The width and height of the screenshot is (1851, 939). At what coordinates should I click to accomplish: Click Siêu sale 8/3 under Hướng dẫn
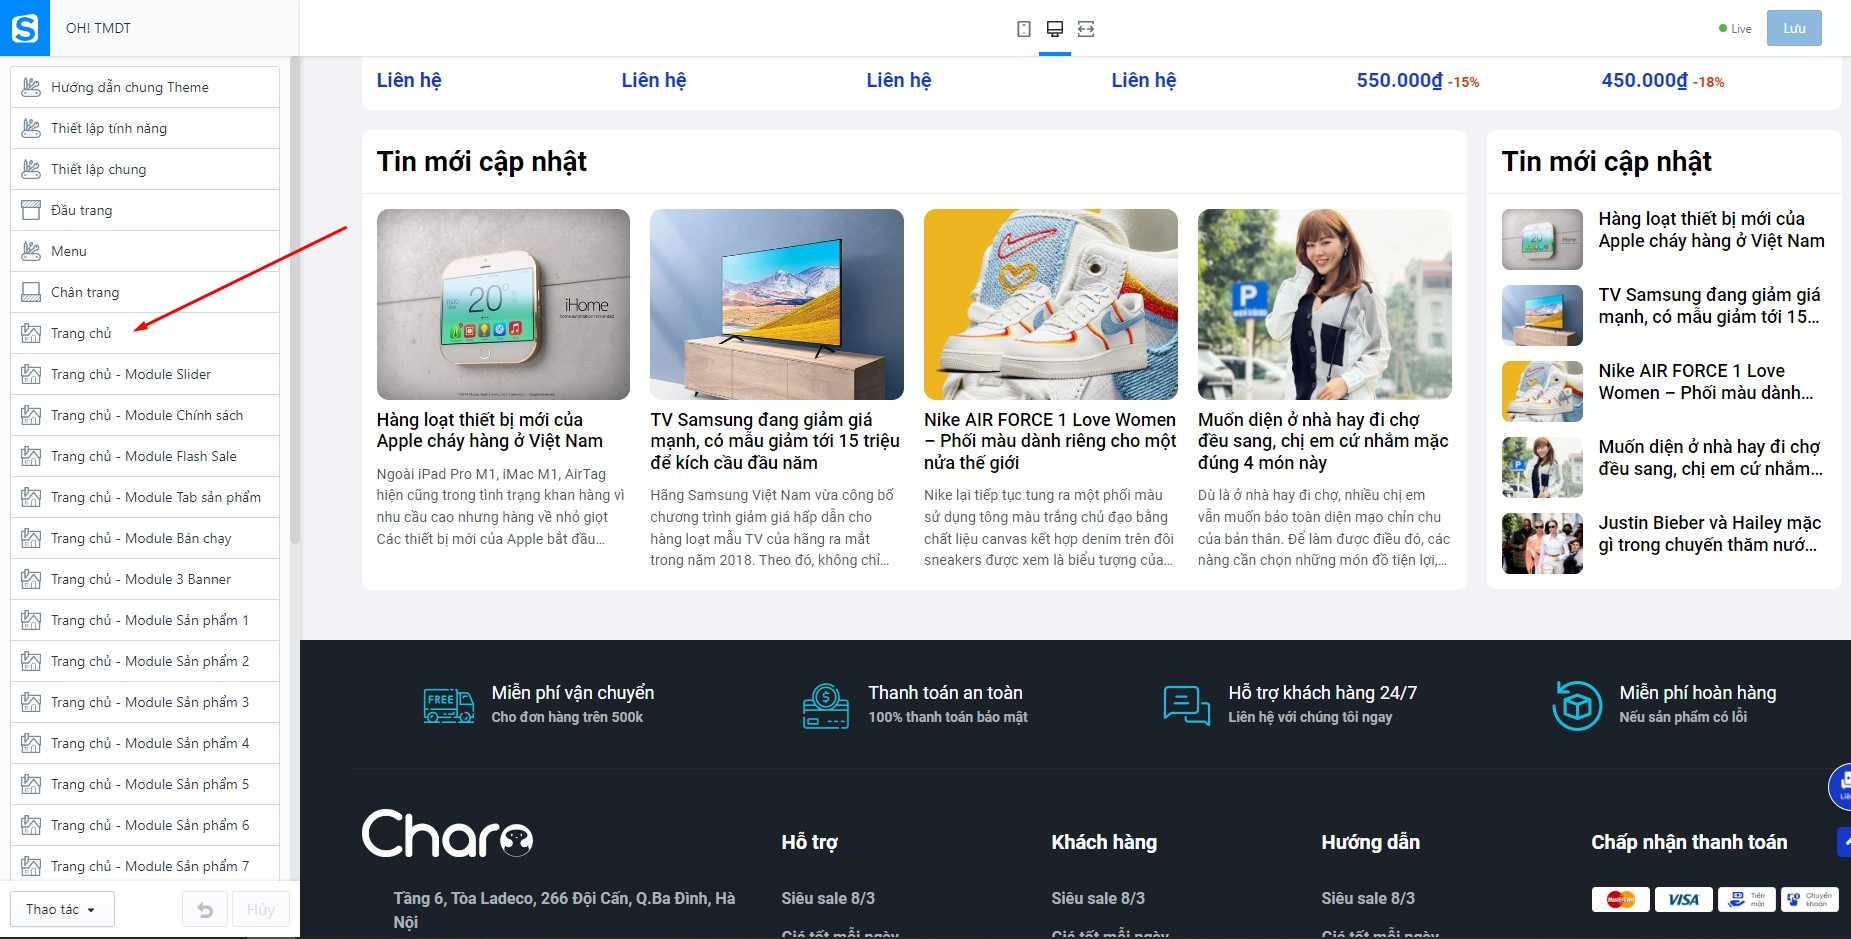1368,898
